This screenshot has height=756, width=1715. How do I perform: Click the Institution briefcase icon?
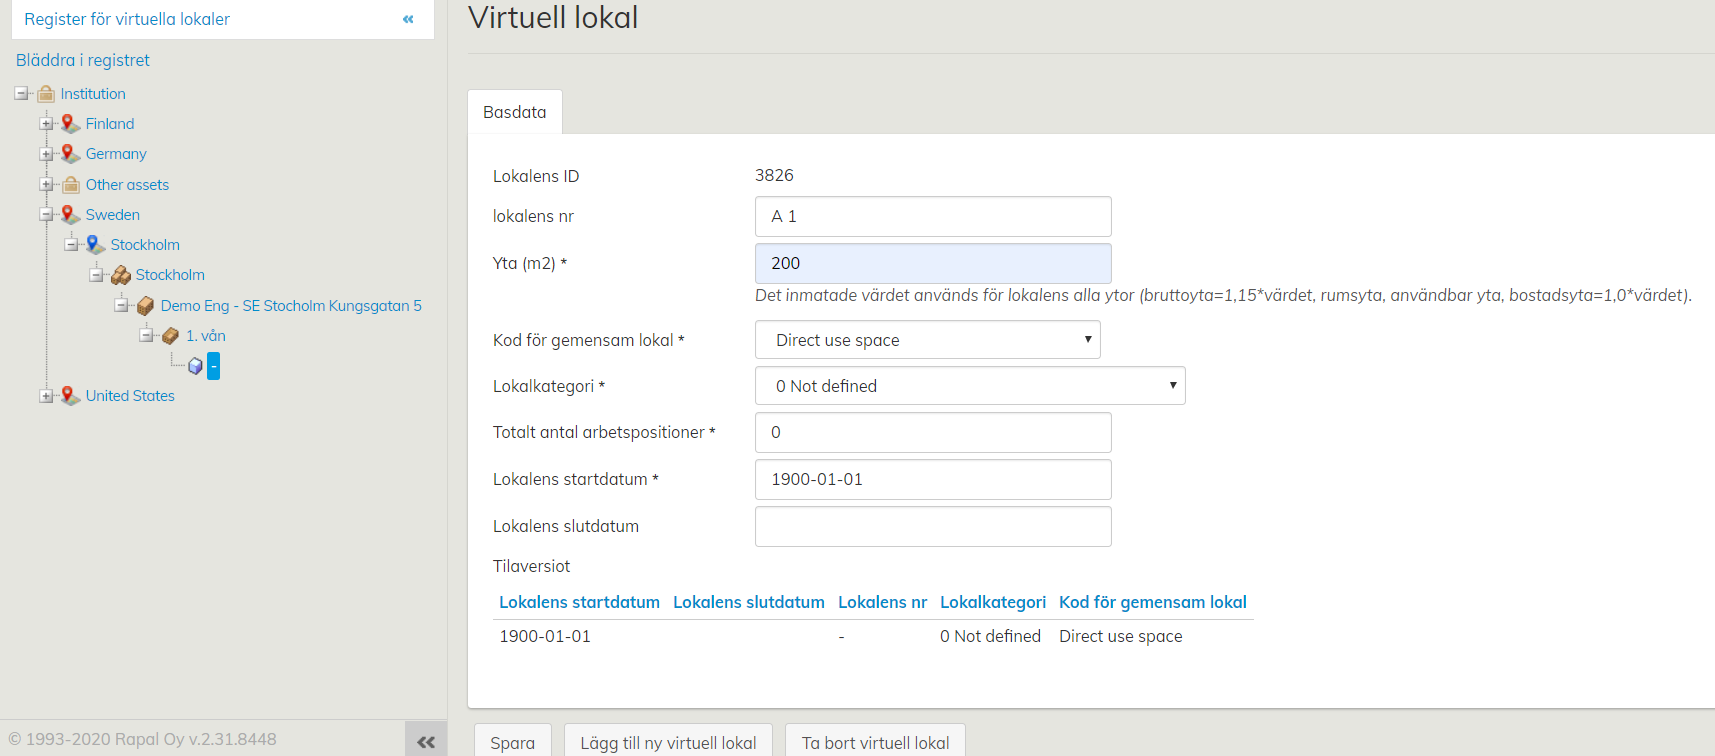(x=46, y=94)
